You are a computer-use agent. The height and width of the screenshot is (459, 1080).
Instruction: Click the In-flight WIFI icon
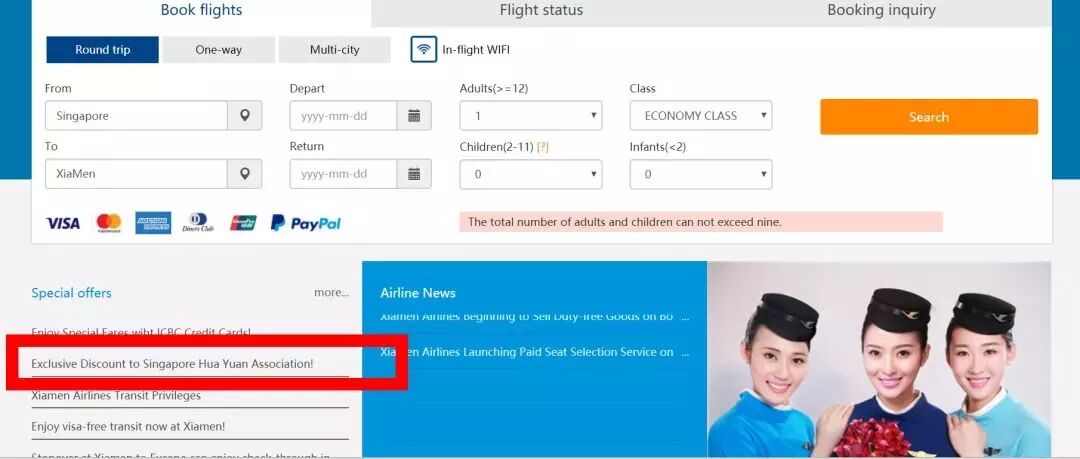click(x=424, y=50)
